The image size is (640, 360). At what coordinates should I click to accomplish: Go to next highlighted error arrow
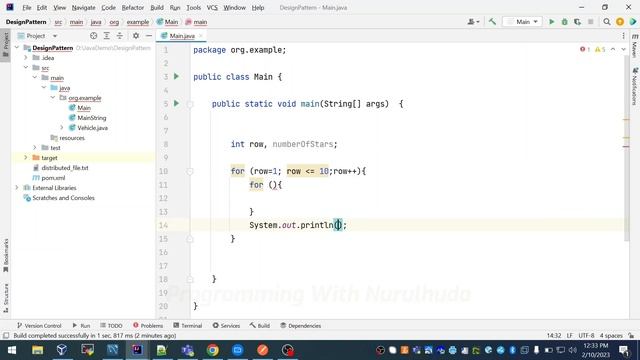point(623,49)
